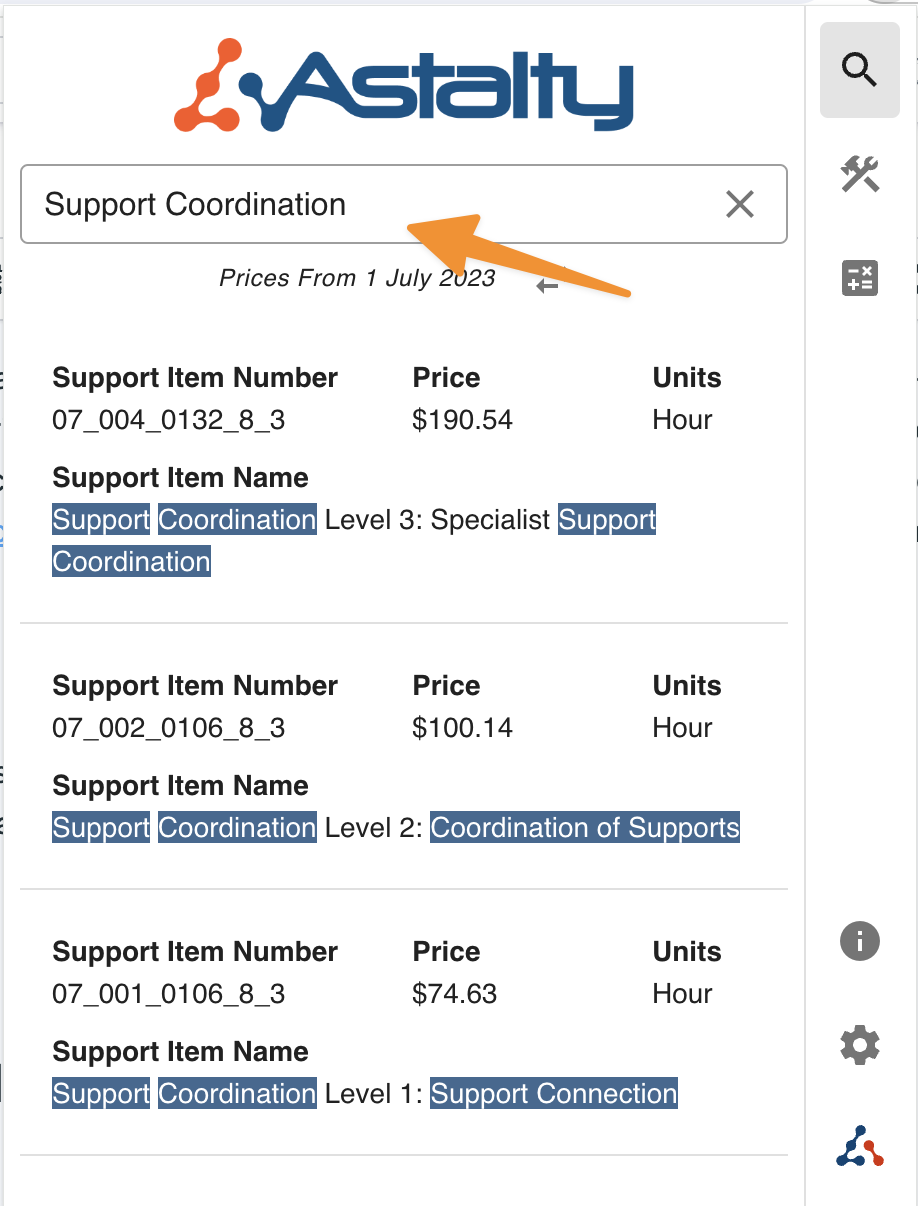Select support item number 07_001_0106_8_3
Viewport: 918px width, 1206px height.
[x=168, y=994]
